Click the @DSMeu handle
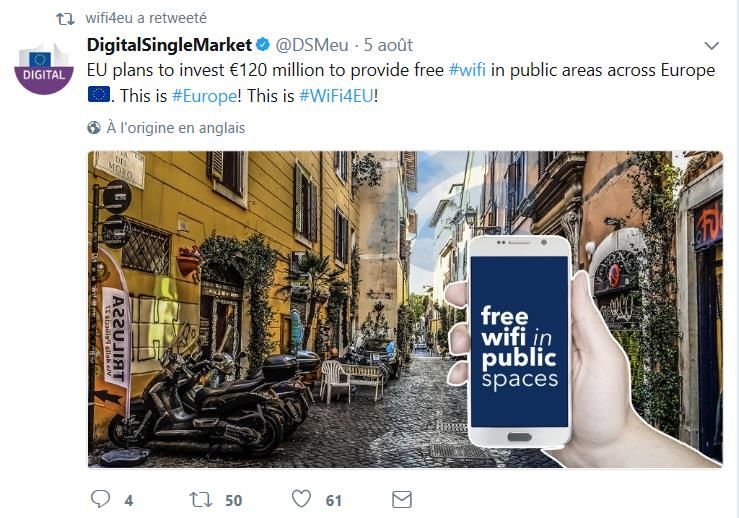This screenshot has height=518, width=739. (x=312, y=45)
